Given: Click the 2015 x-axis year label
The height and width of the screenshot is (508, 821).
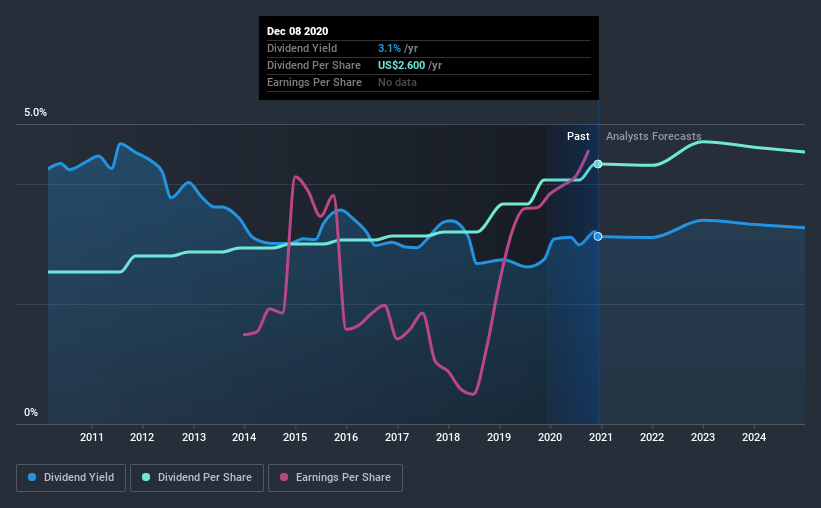Looking at the screenshot, I should (x=295, y=437).
